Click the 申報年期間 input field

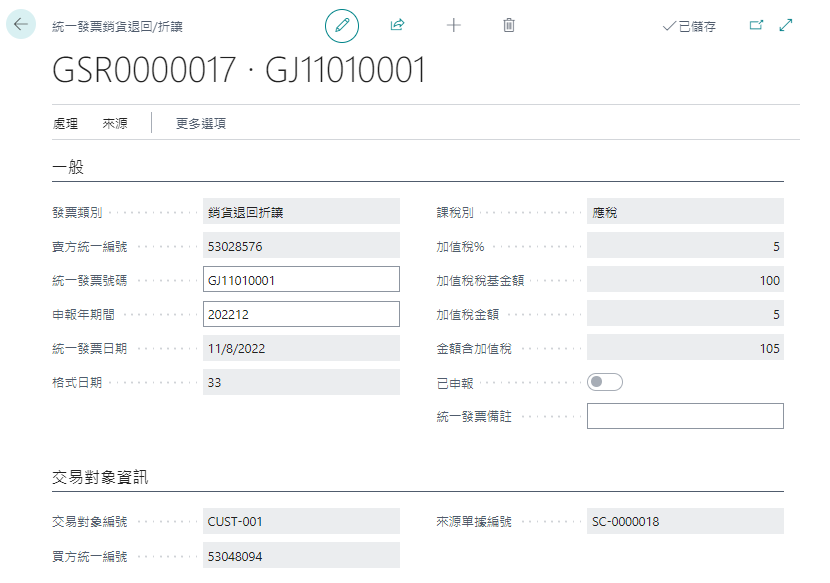(301, 314)
